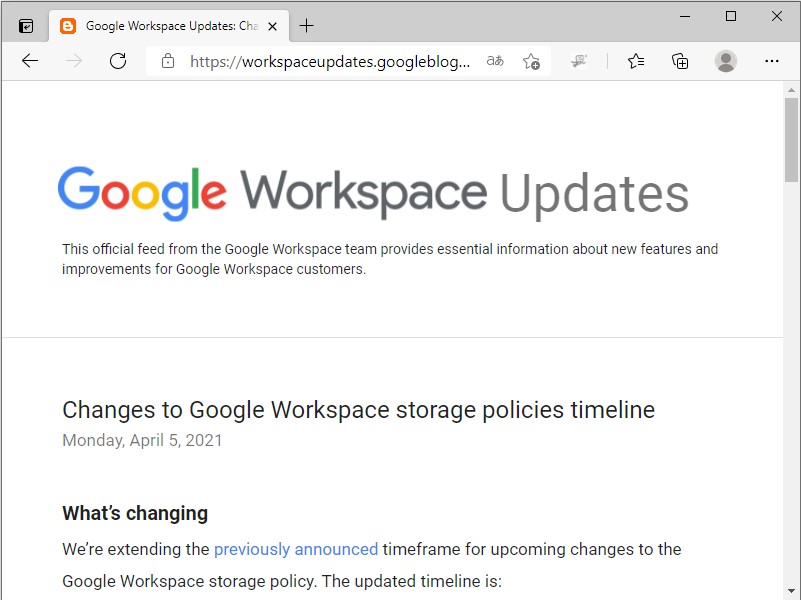Image resolution: width=801 pixels, height=600 pixels.
Task: Open the Favorites list
Action: click(x=635, y=61)
